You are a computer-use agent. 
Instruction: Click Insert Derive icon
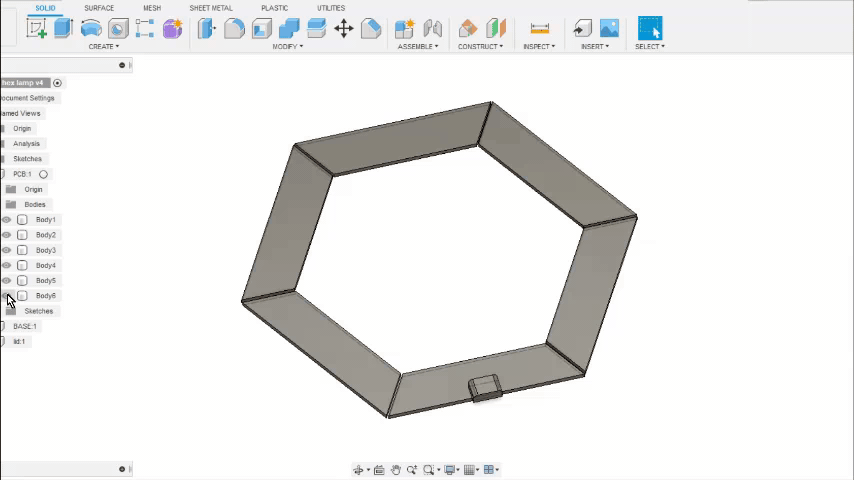(x=582, y=28)
